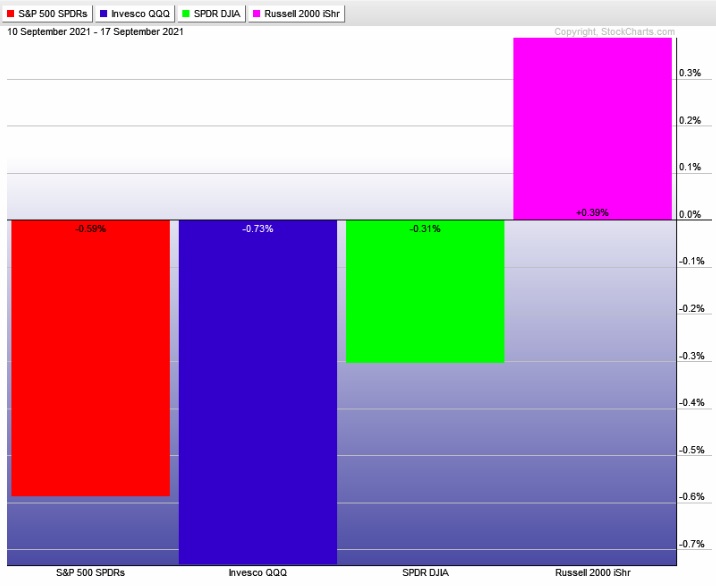Click the -0.6% y-axis tick label
This screenshot has height=586, width=716.
(x=691, y=497)
